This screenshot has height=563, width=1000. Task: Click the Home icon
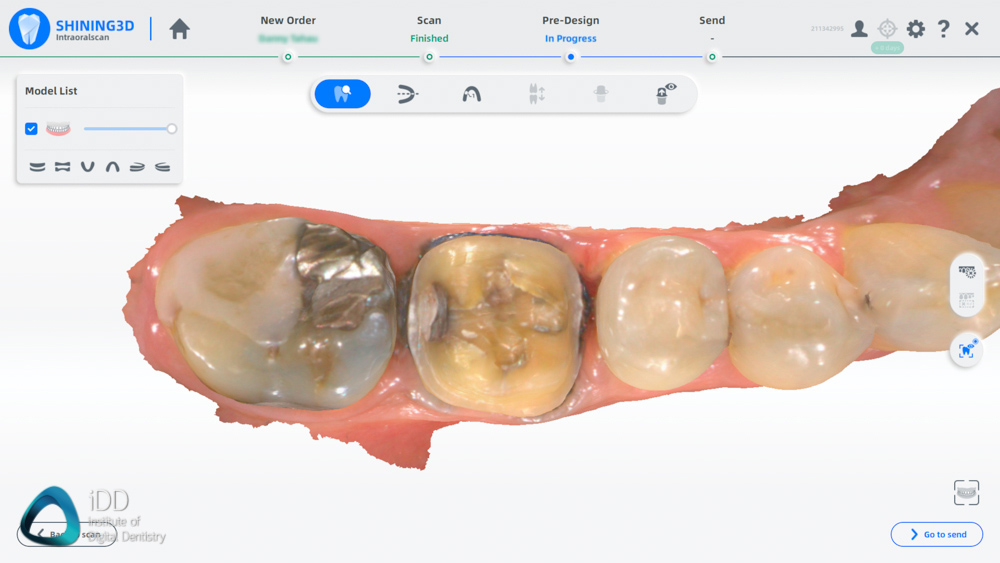pyautogui.click(x=180, y=29)
